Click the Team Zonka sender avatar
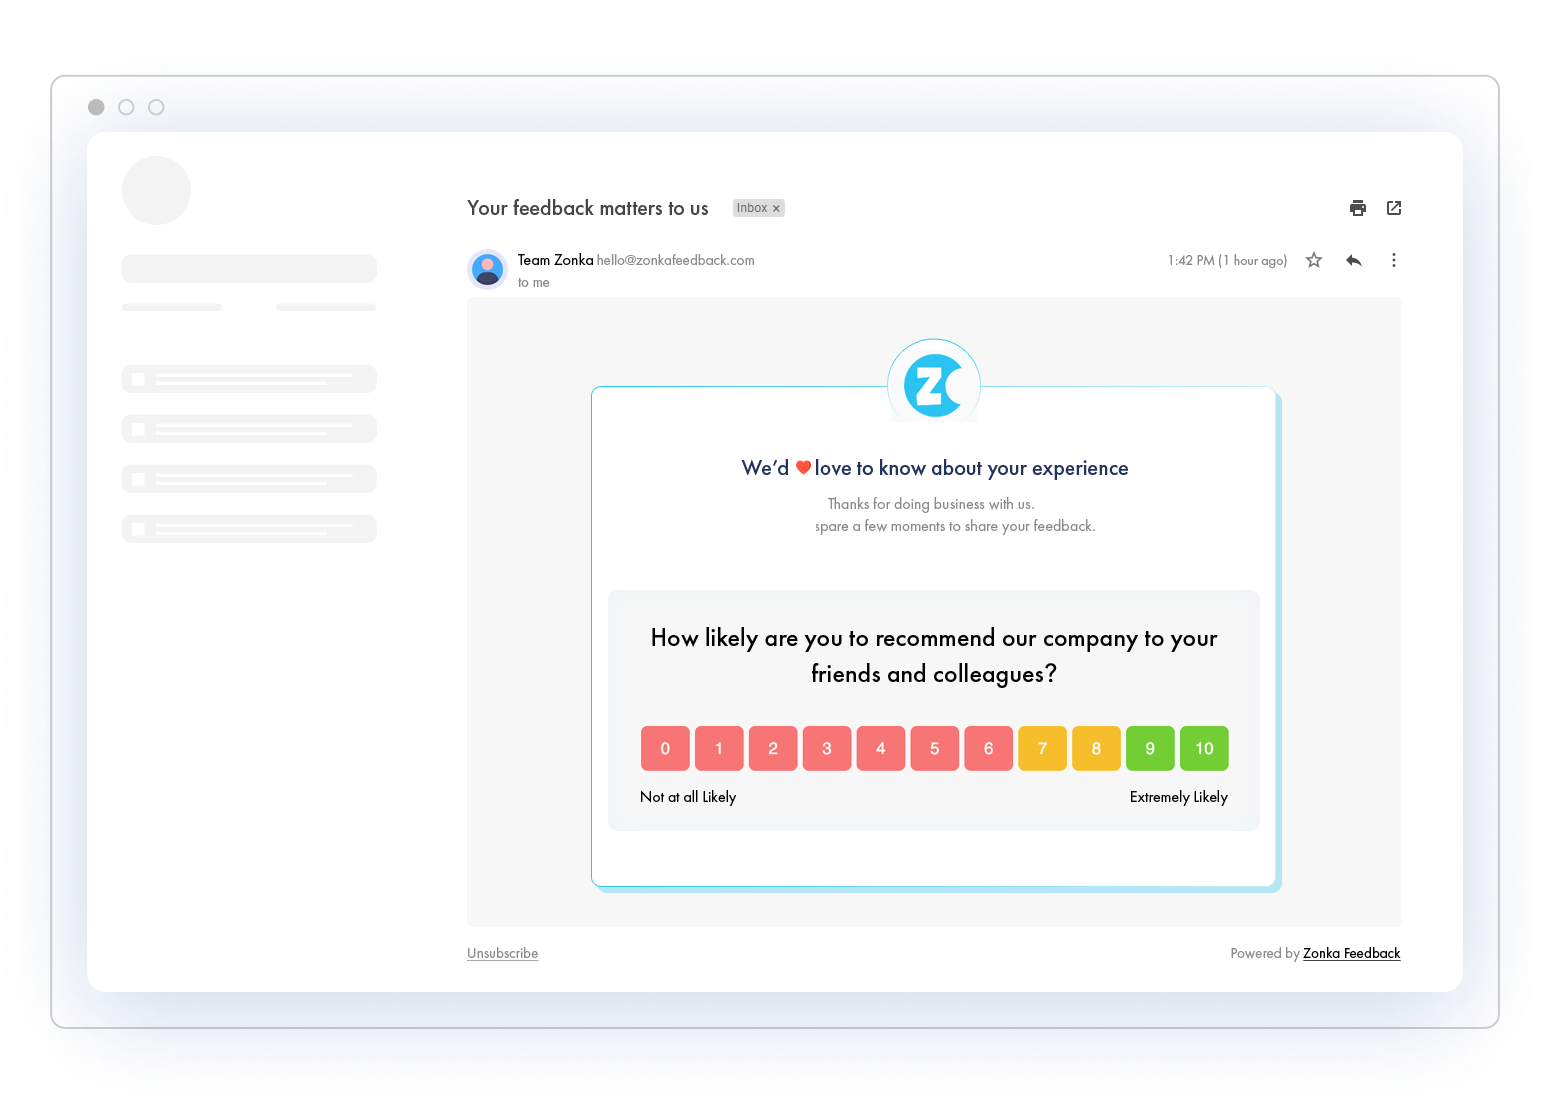1549x1098 pixels. pyautogui.click(x=488, y=269)
